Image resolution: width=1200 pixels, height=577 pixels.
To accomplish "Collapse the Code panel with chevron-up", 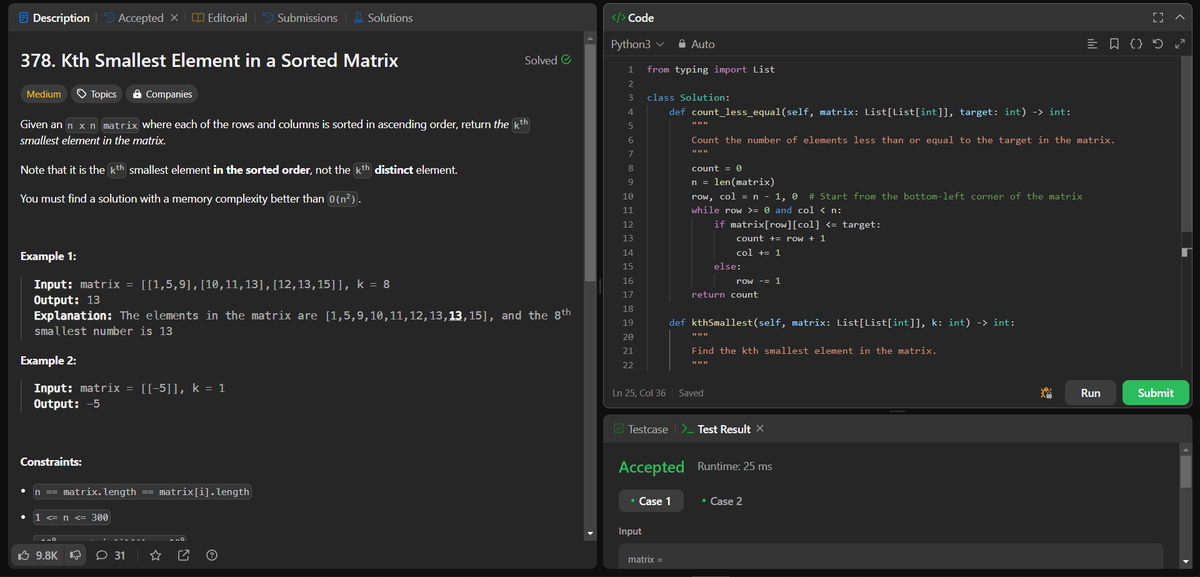I will point(1181,18).
